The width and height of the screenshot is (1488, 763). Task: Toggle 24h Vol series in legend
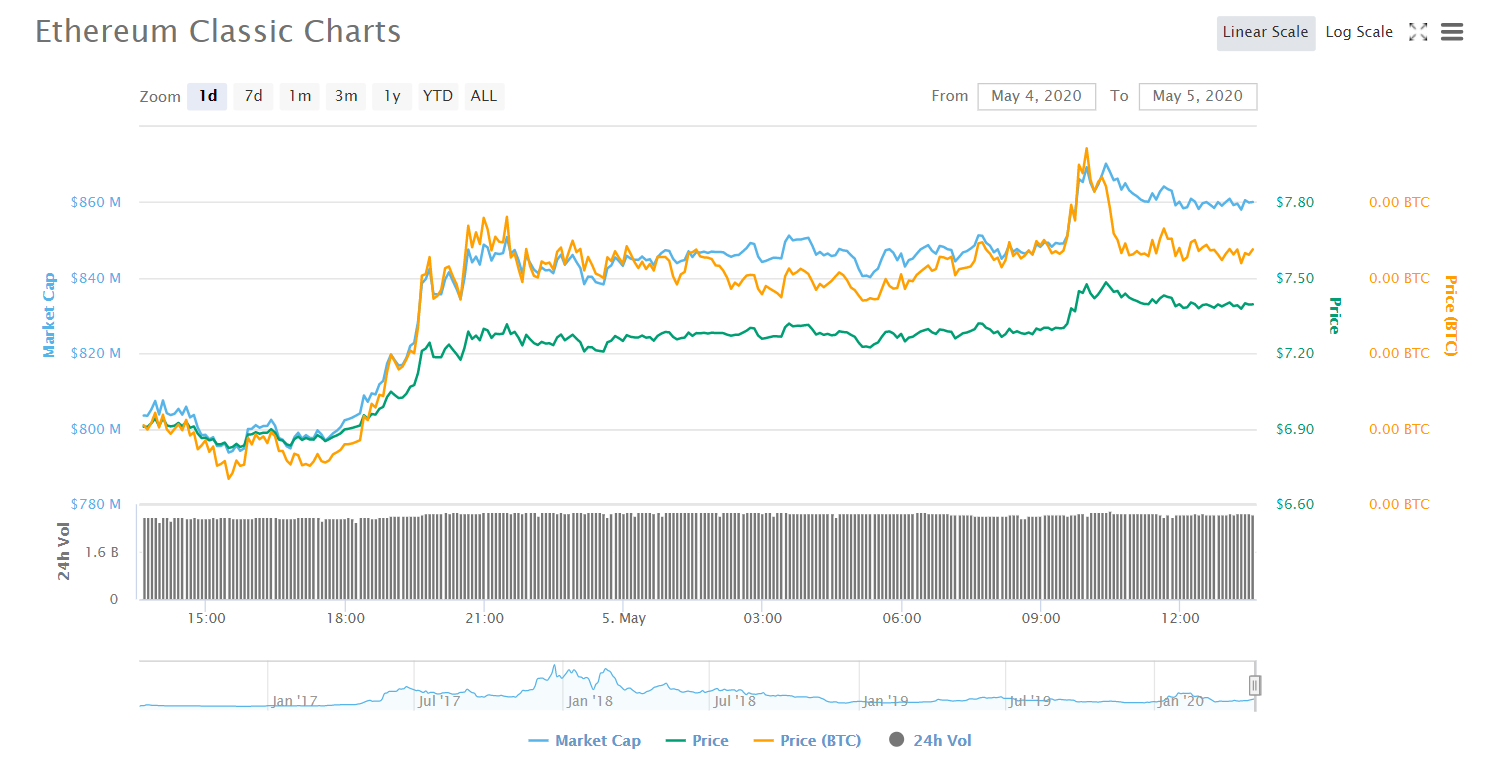tap(930, 741)
